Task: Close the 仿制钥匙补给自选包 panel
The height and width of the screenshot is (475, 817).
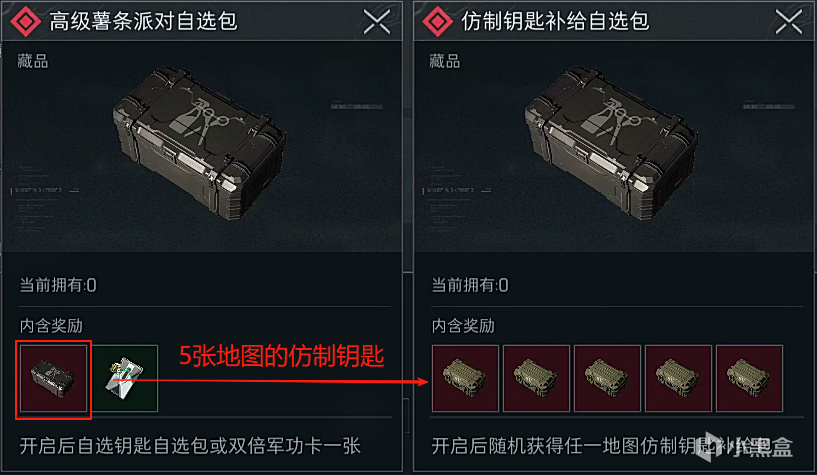Action: coord(789,22)
